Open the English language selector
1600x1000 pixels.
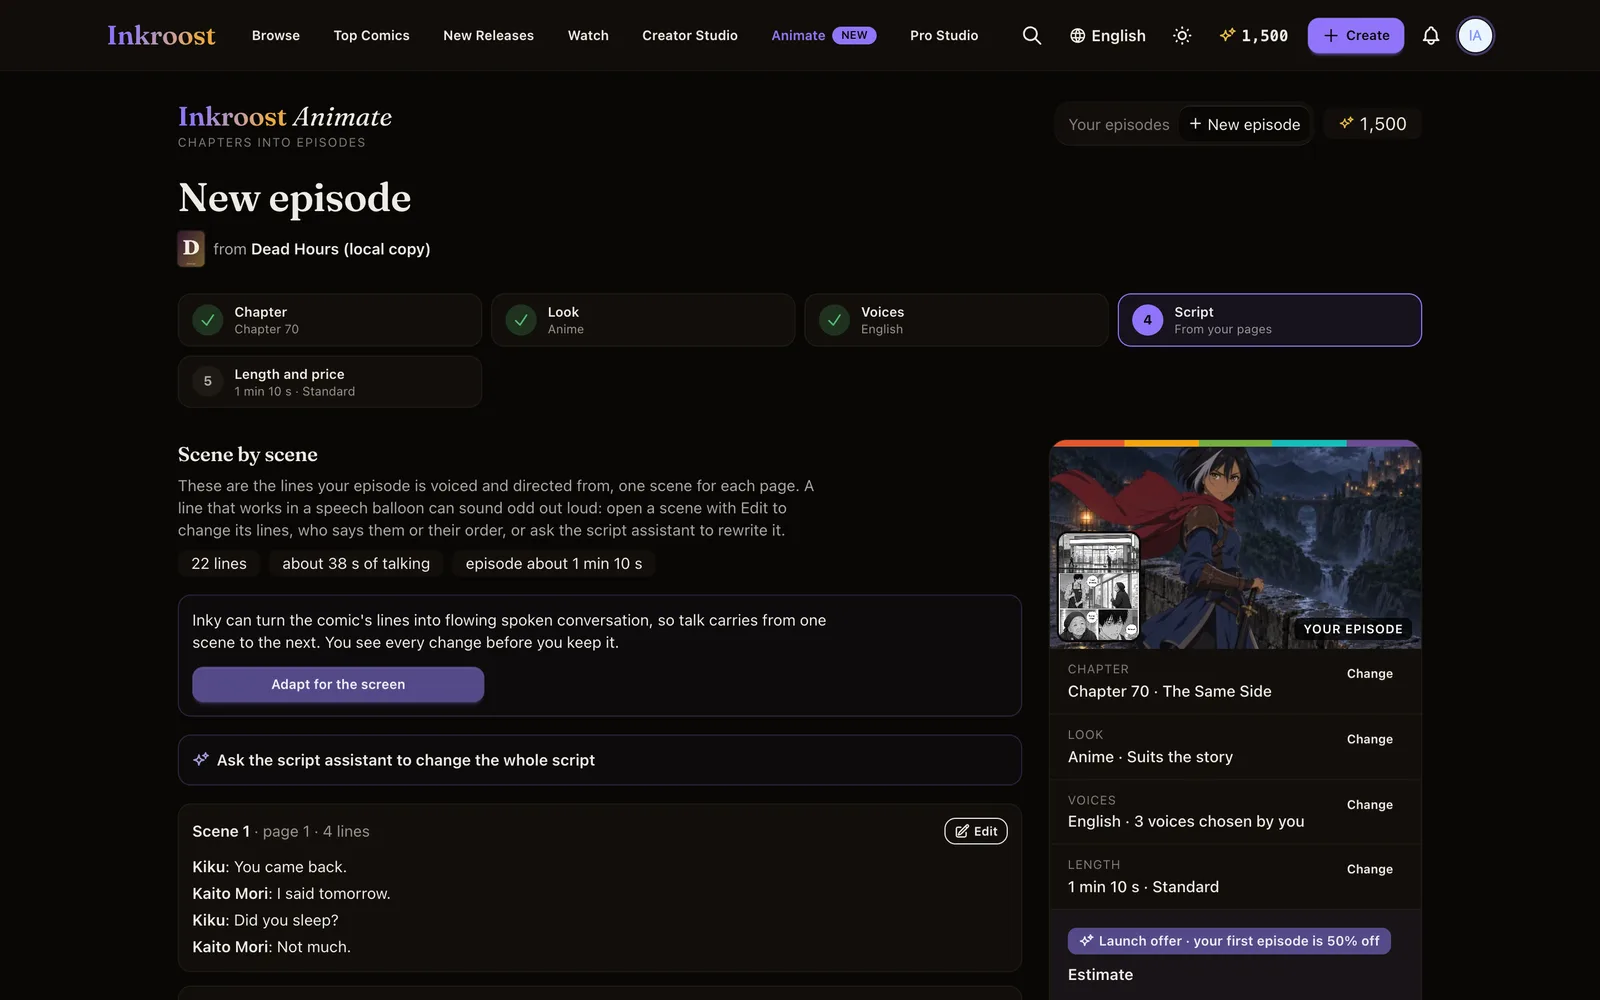point(1107,36)
